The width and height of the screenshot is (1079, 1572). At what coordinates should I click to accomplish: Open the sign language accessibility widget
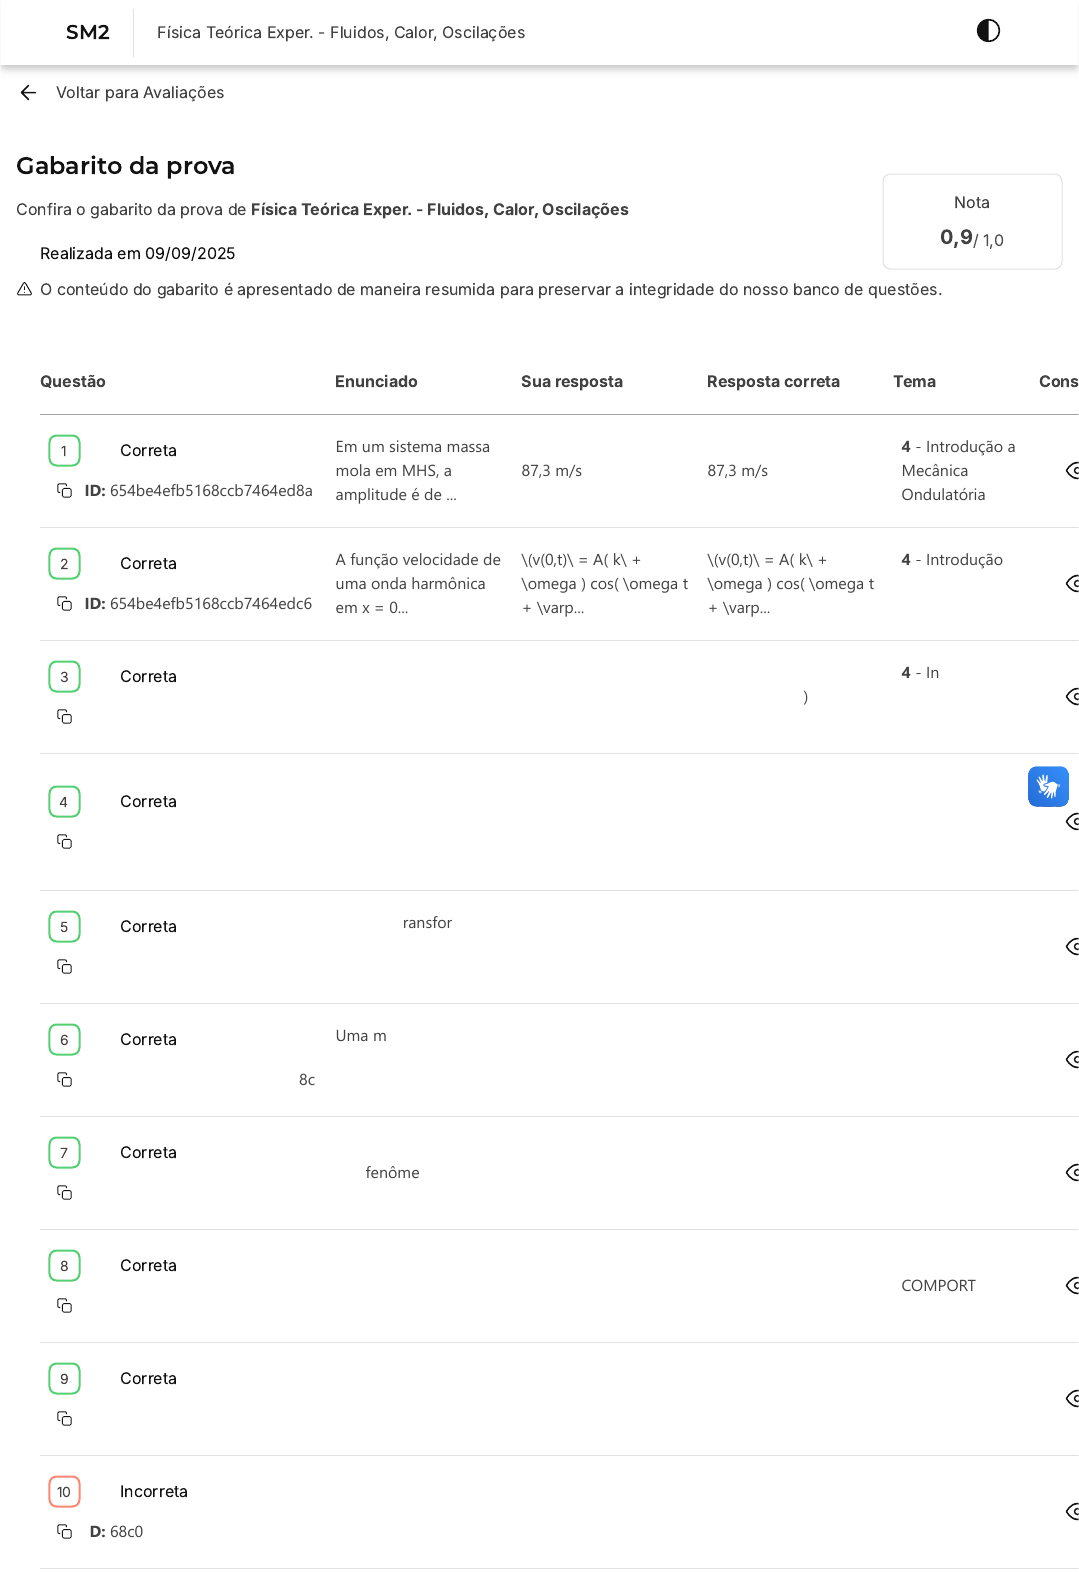1048,787
